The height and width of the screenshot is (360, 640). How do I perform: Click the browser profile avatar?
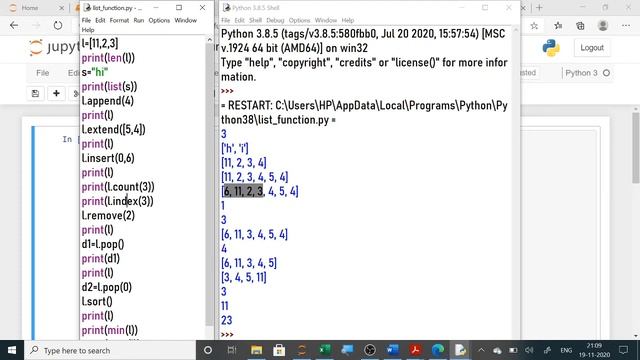pos(603,26)
